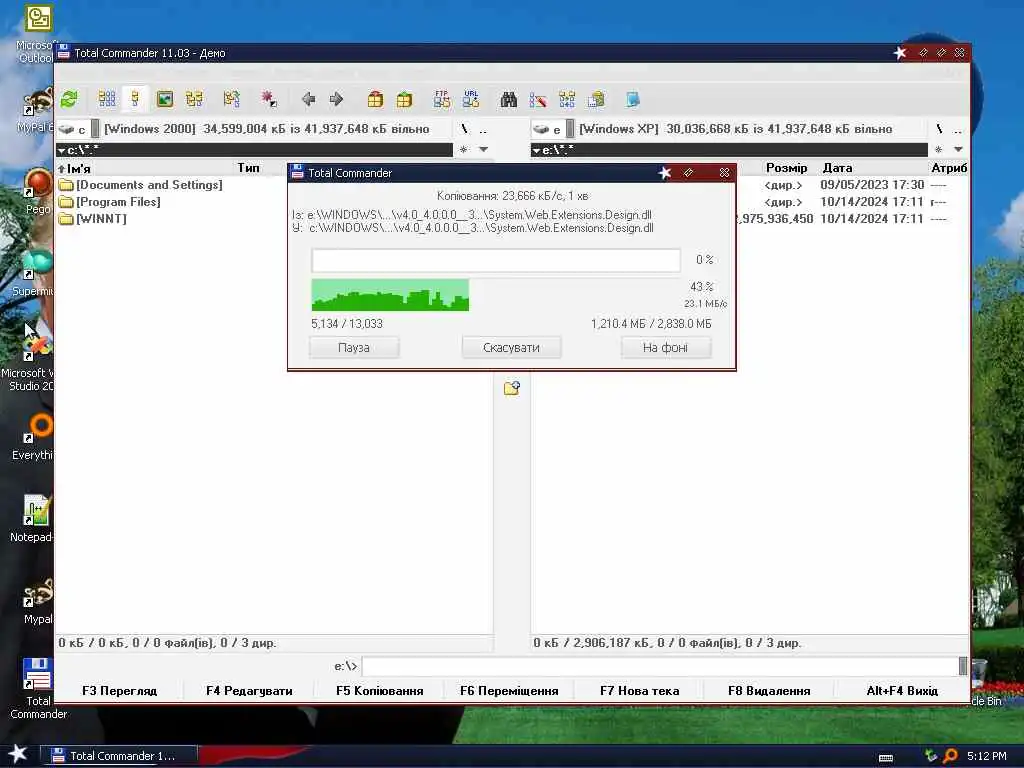Open the new FTP URL connection icon
The height and width of the screenshot is (768, 1024).
[471, 99]
